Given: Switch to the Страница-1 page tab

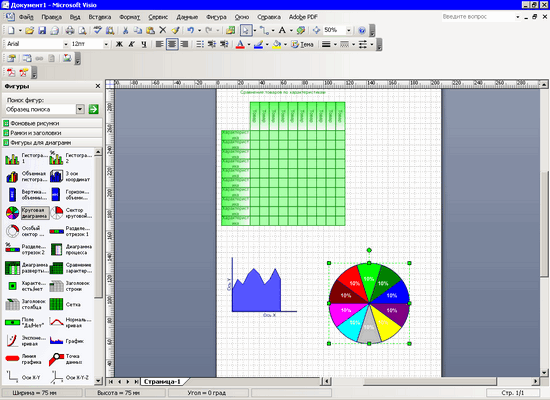Looking at the screenshot, I should click(x=162, y=381).
